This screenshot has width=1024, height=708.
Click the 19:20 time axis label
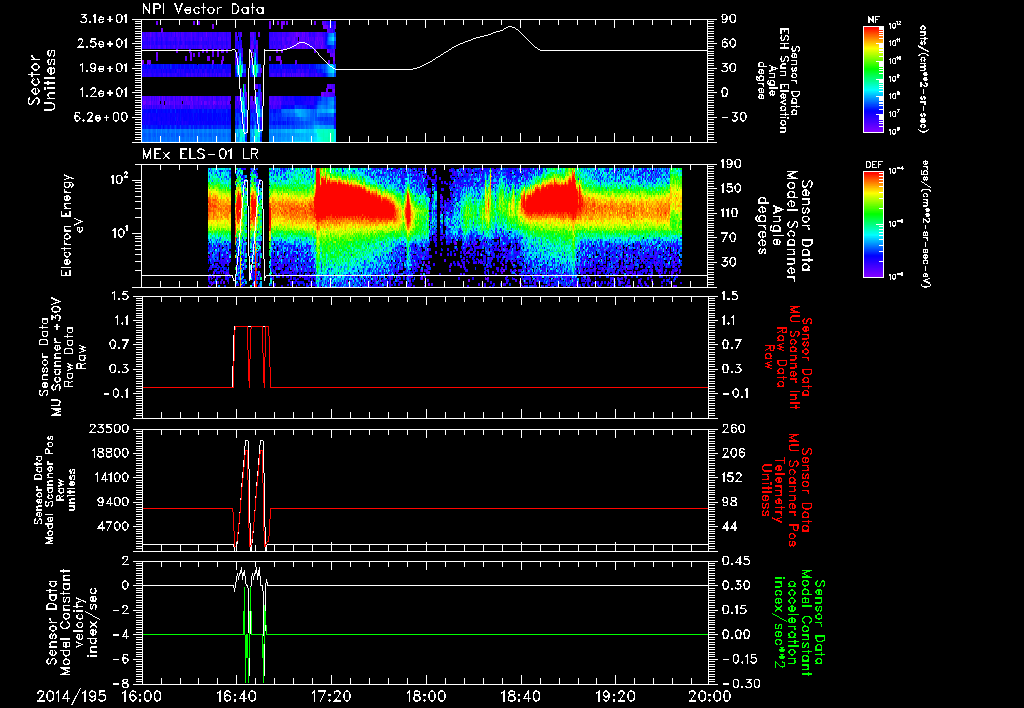point(615,696)
